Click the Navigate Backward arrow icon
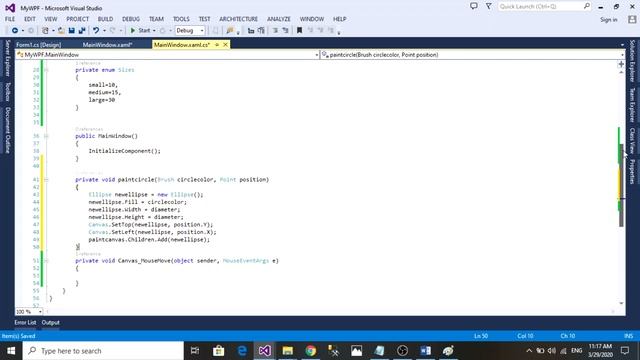Screen dimensions: 640x360 click(x=15, y=30)
